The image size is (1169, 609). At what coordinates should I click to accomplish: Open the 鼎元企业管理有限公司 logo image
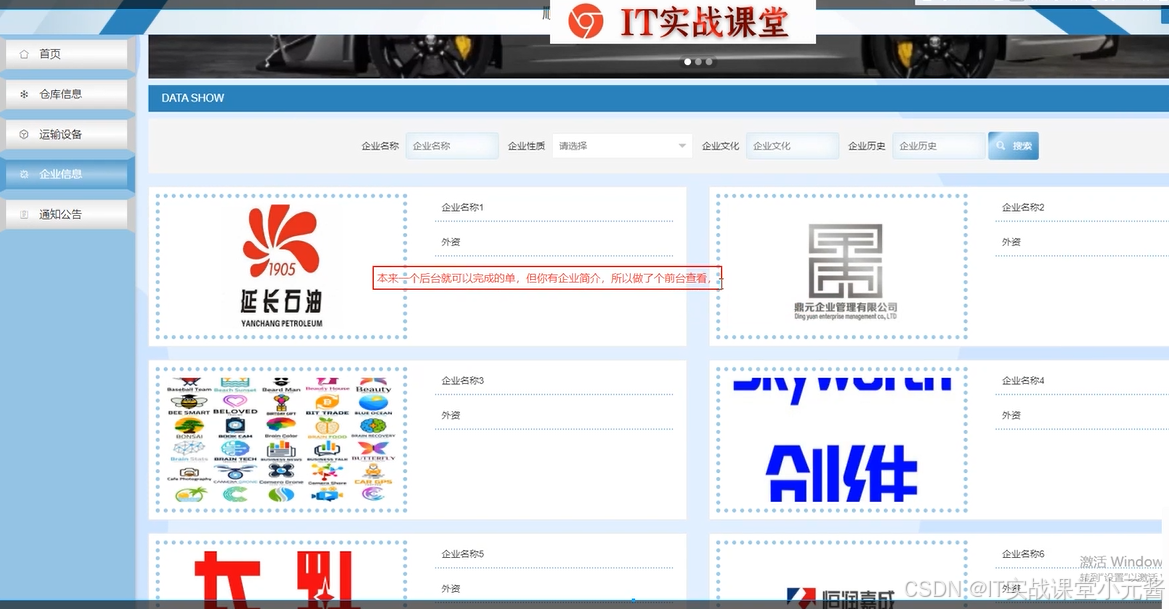(x=842, y=267)
